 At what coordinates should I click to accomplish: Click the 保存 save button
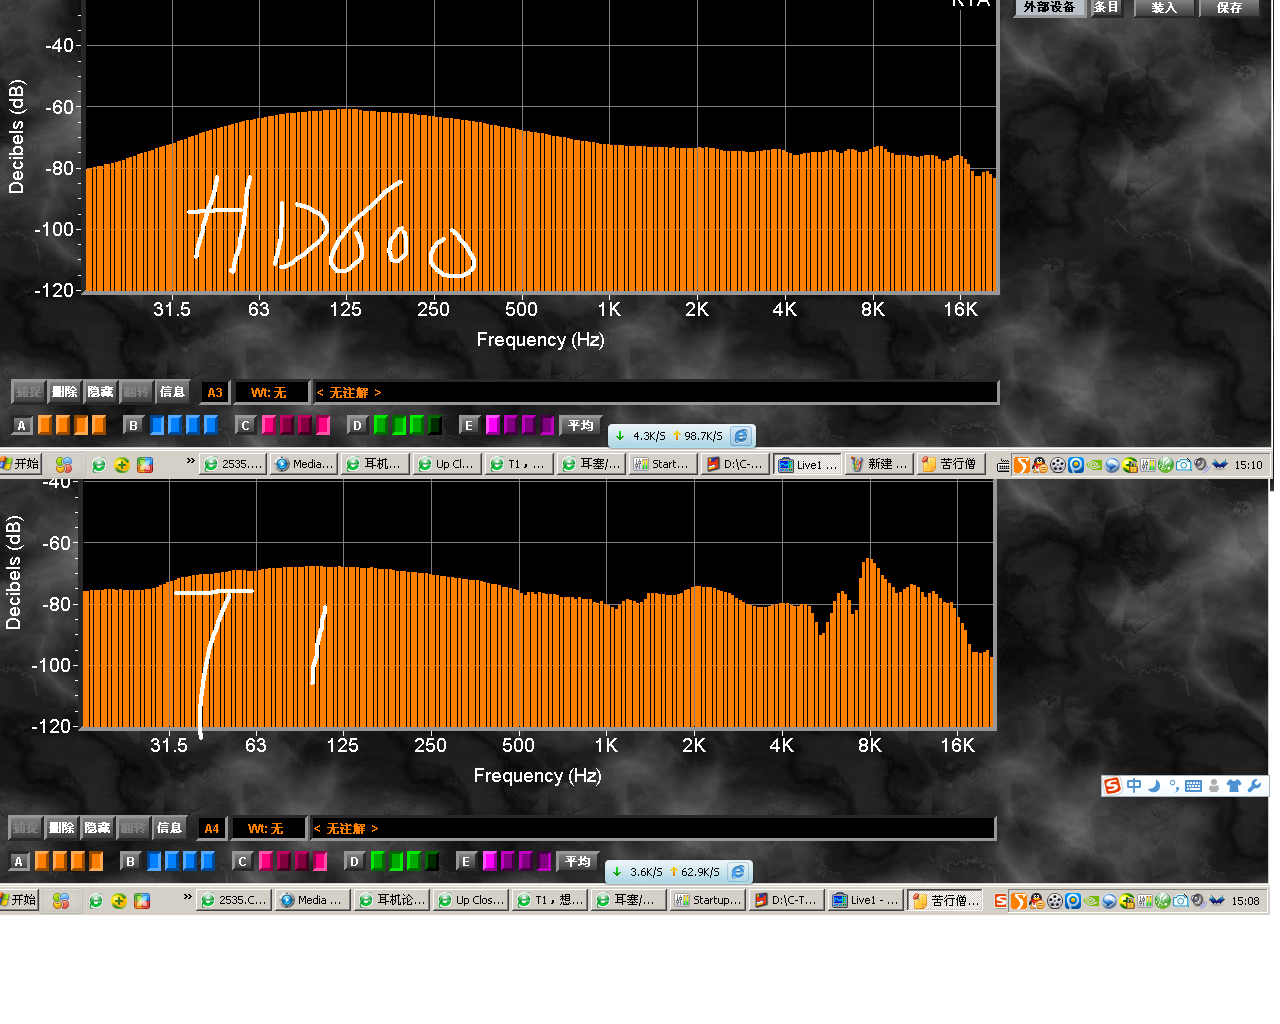tap(1230, 7)
